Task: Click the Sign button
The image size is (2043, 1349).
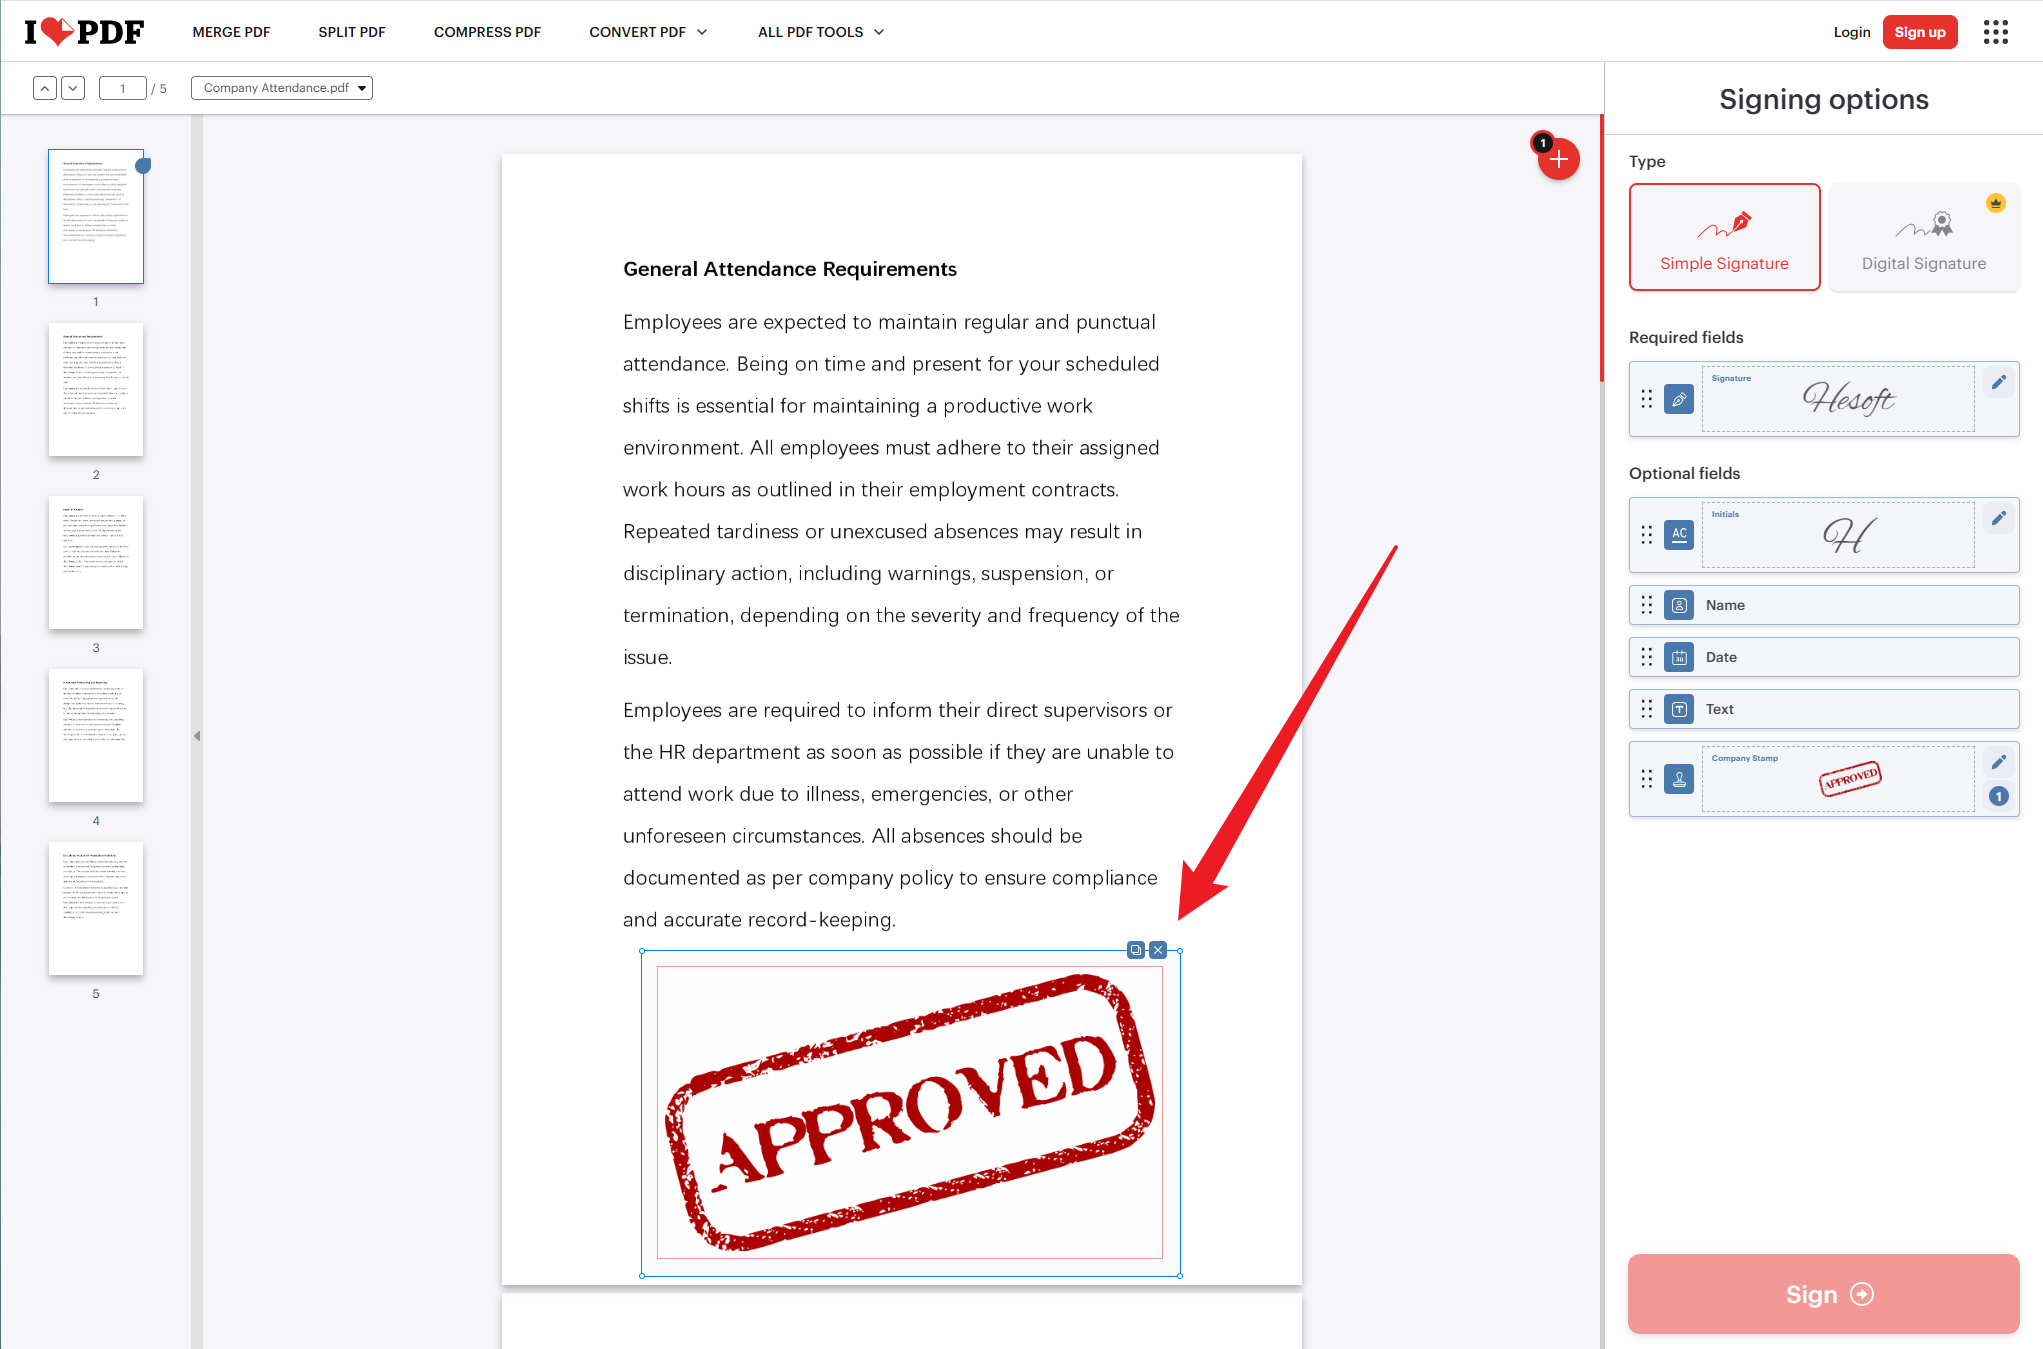Action: tap(1823, 1294)
